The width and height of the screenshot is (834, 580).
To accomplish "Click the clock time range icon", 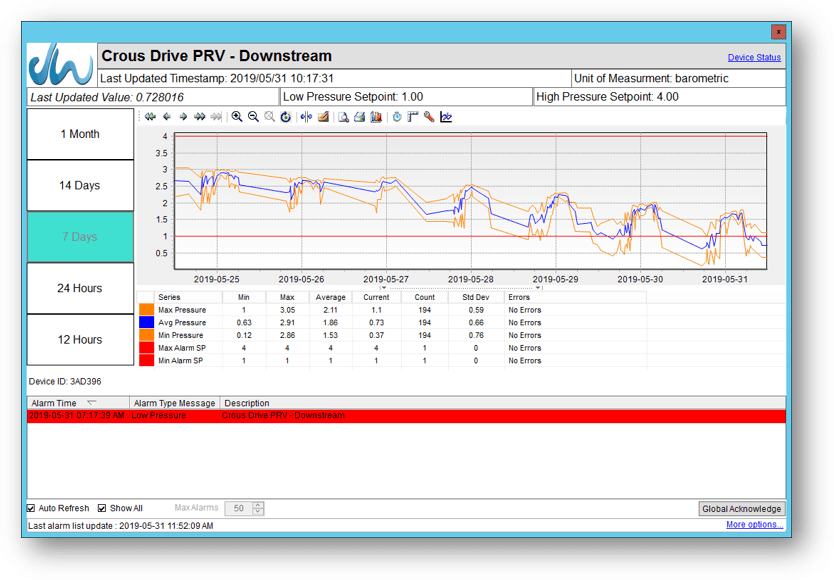I will click(397, 117).
